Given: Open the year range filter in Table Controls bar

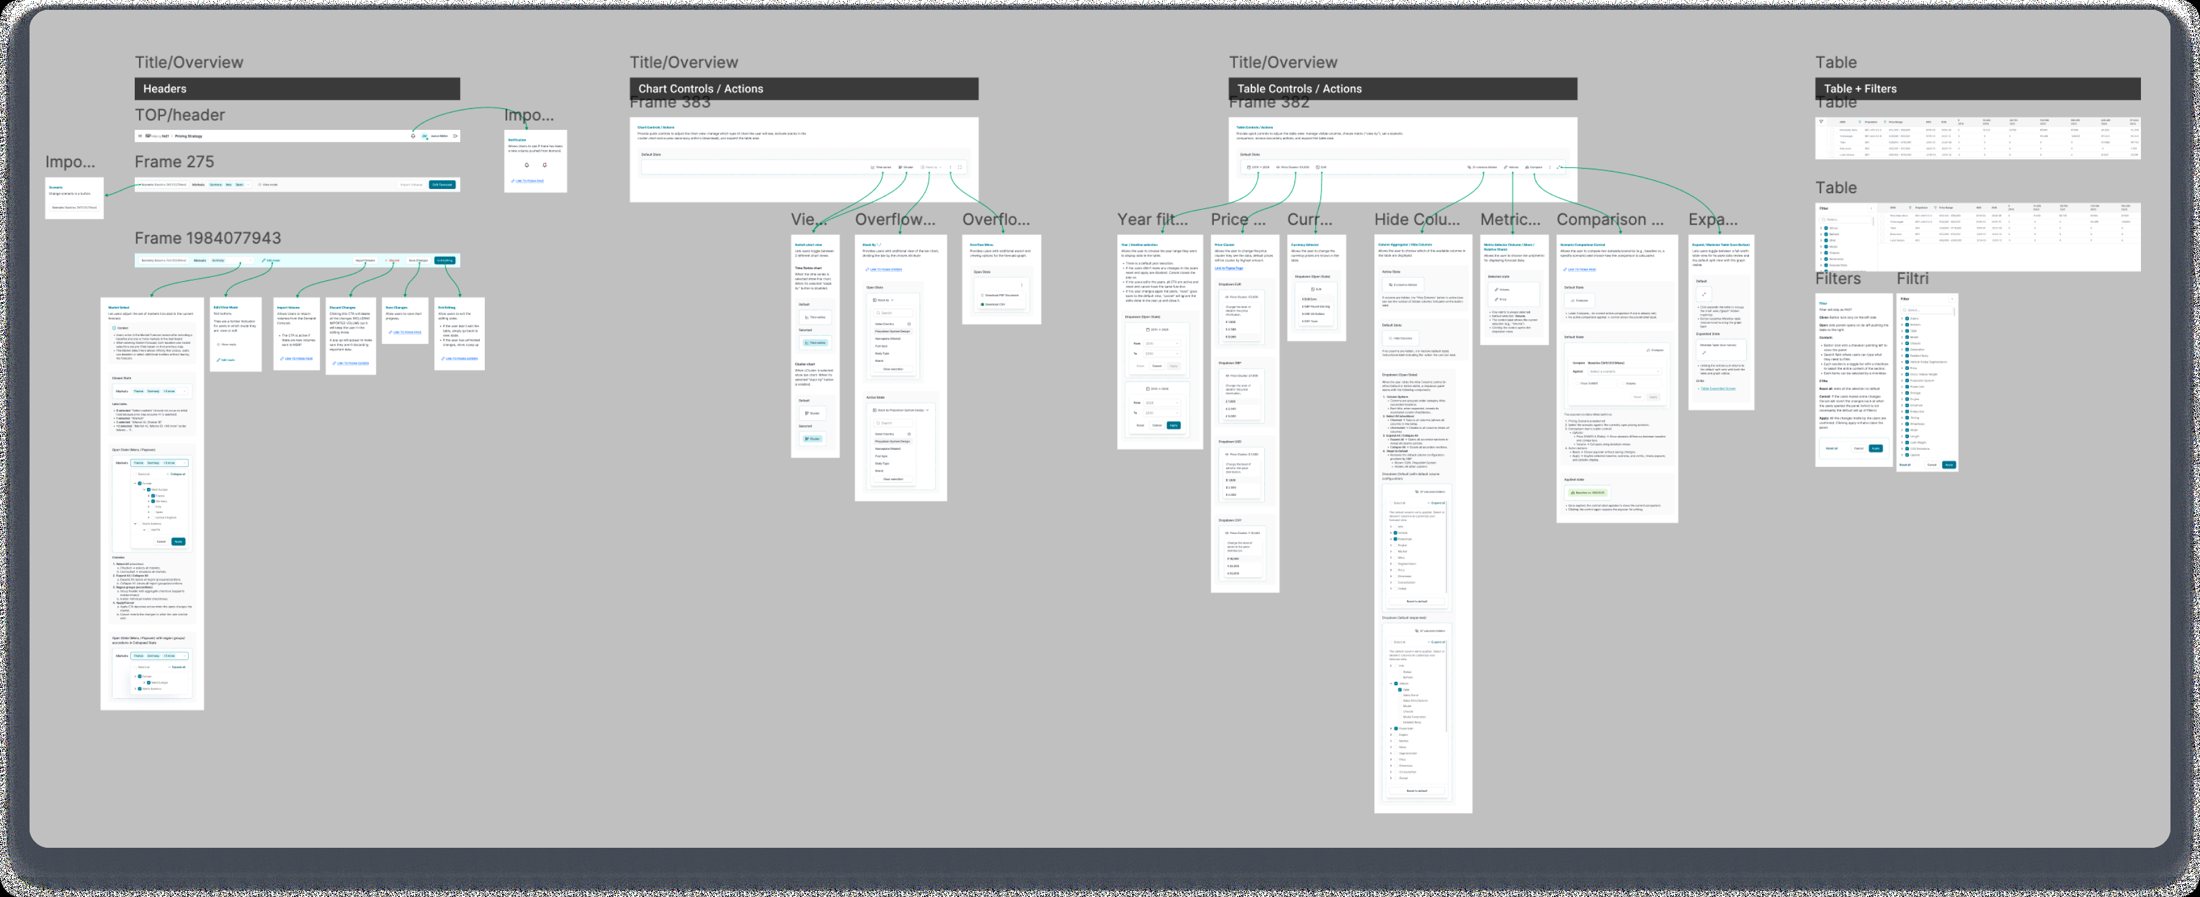Looking at the screenshot, I should [x=1258, y=167].
